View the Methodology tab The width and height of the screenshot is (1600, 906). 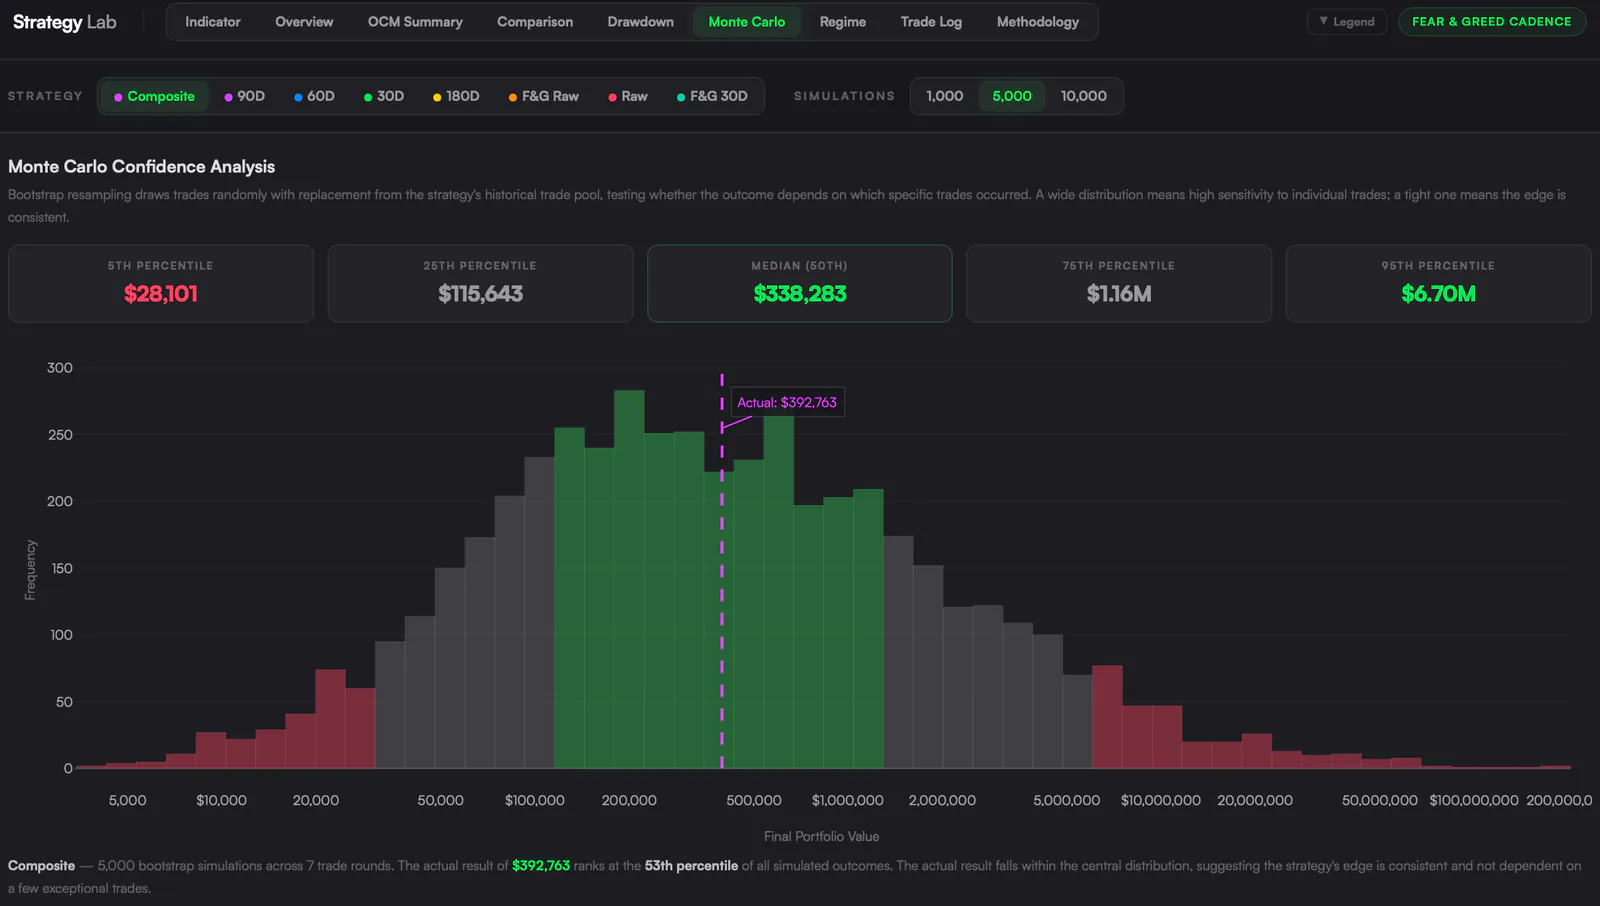[1038, 22]
